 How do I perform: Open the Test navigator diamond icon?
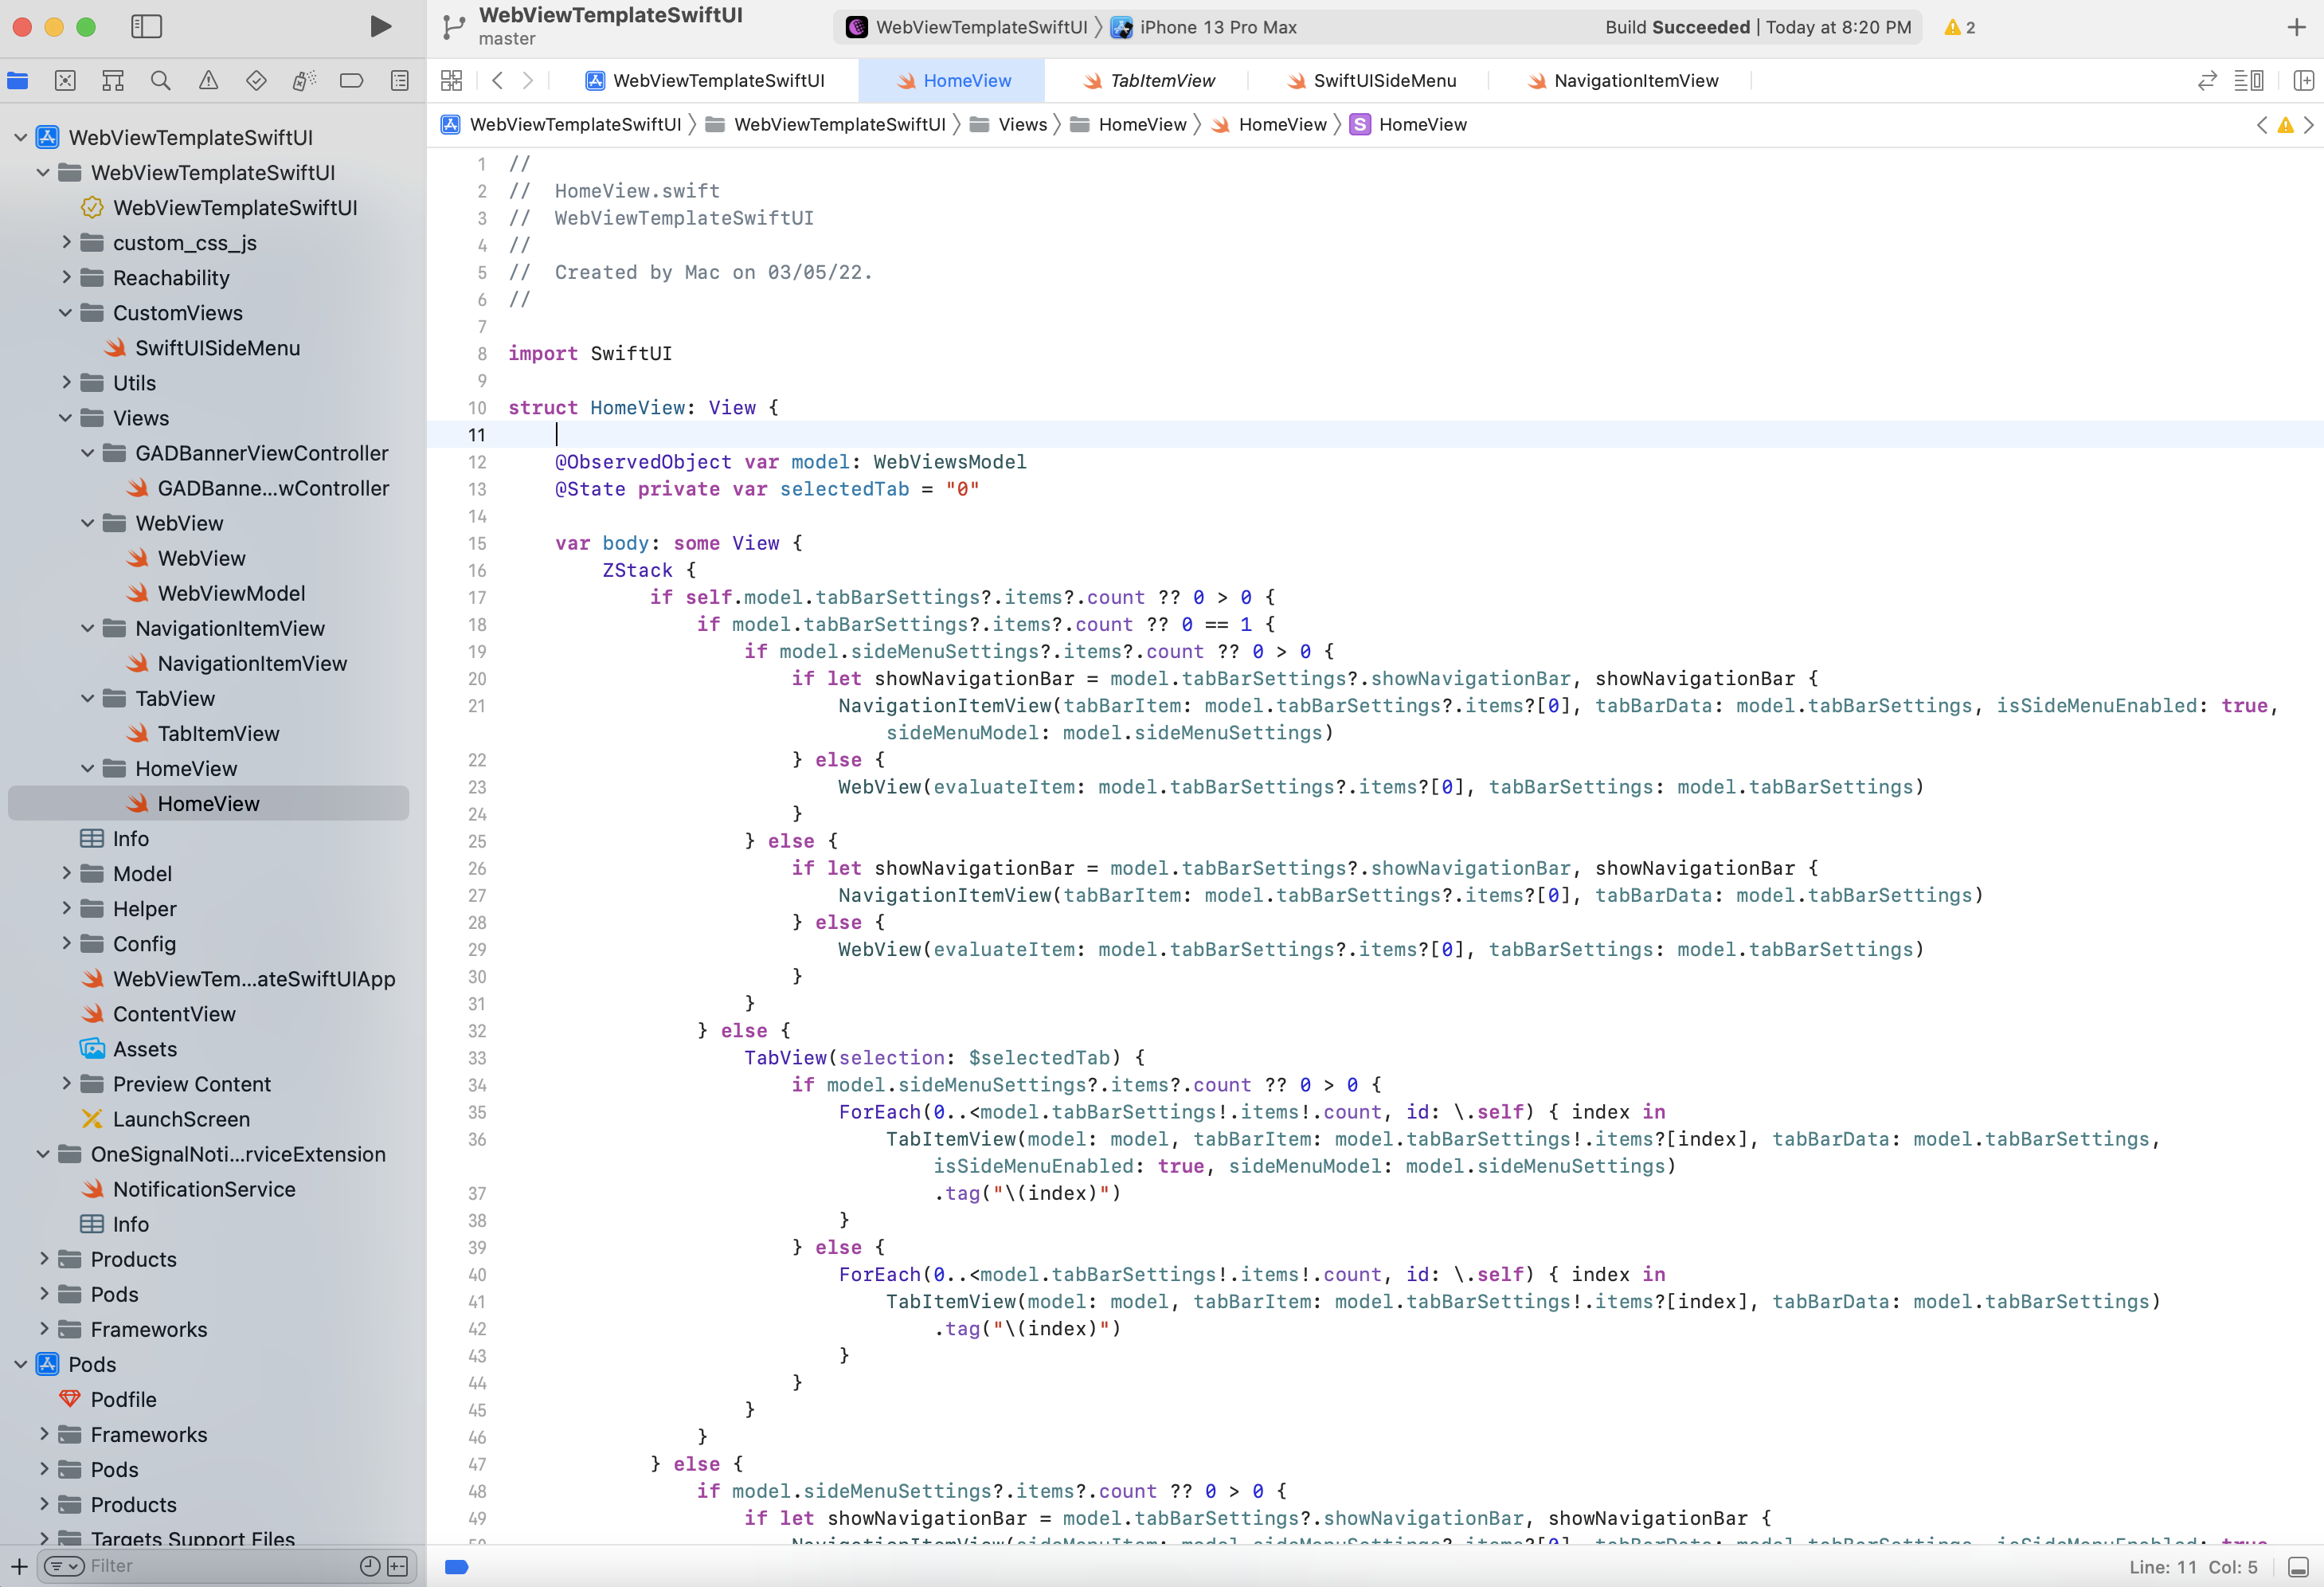(256, 81)
